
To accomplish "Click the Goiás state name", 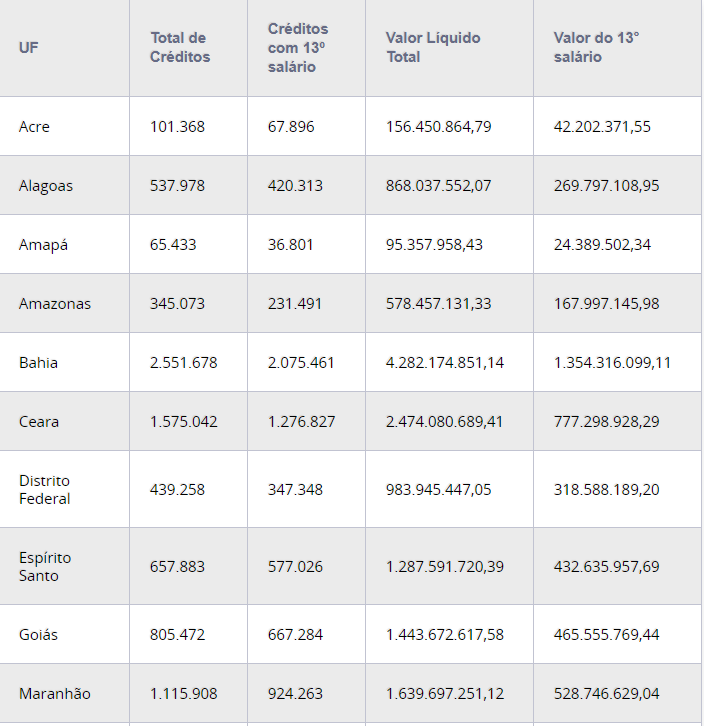I will click(x=39, y=635).
